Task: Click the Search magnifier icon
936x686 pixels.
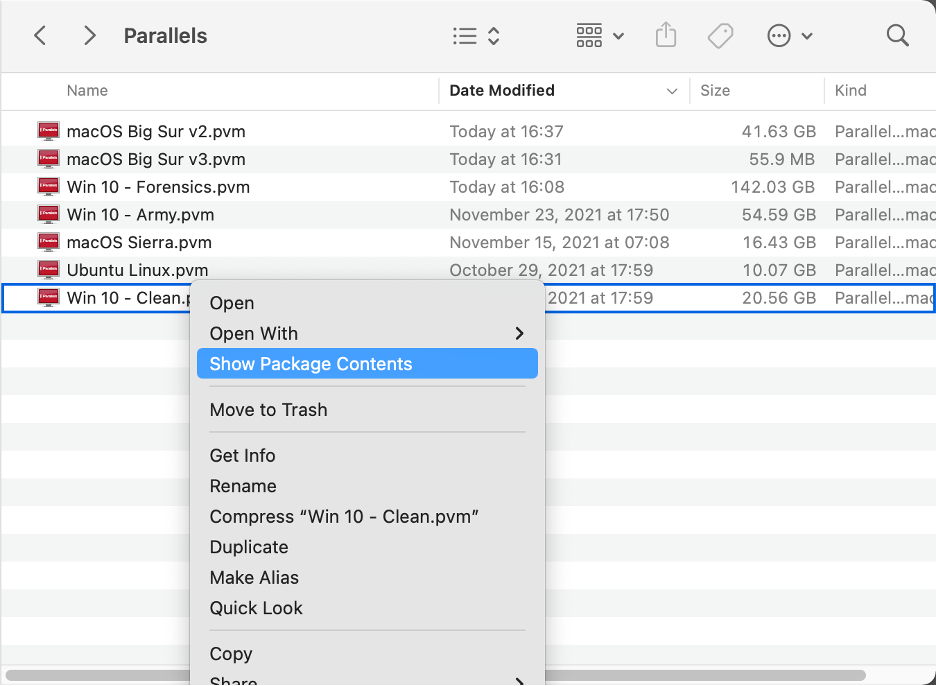Action: [x=897, y=36]
